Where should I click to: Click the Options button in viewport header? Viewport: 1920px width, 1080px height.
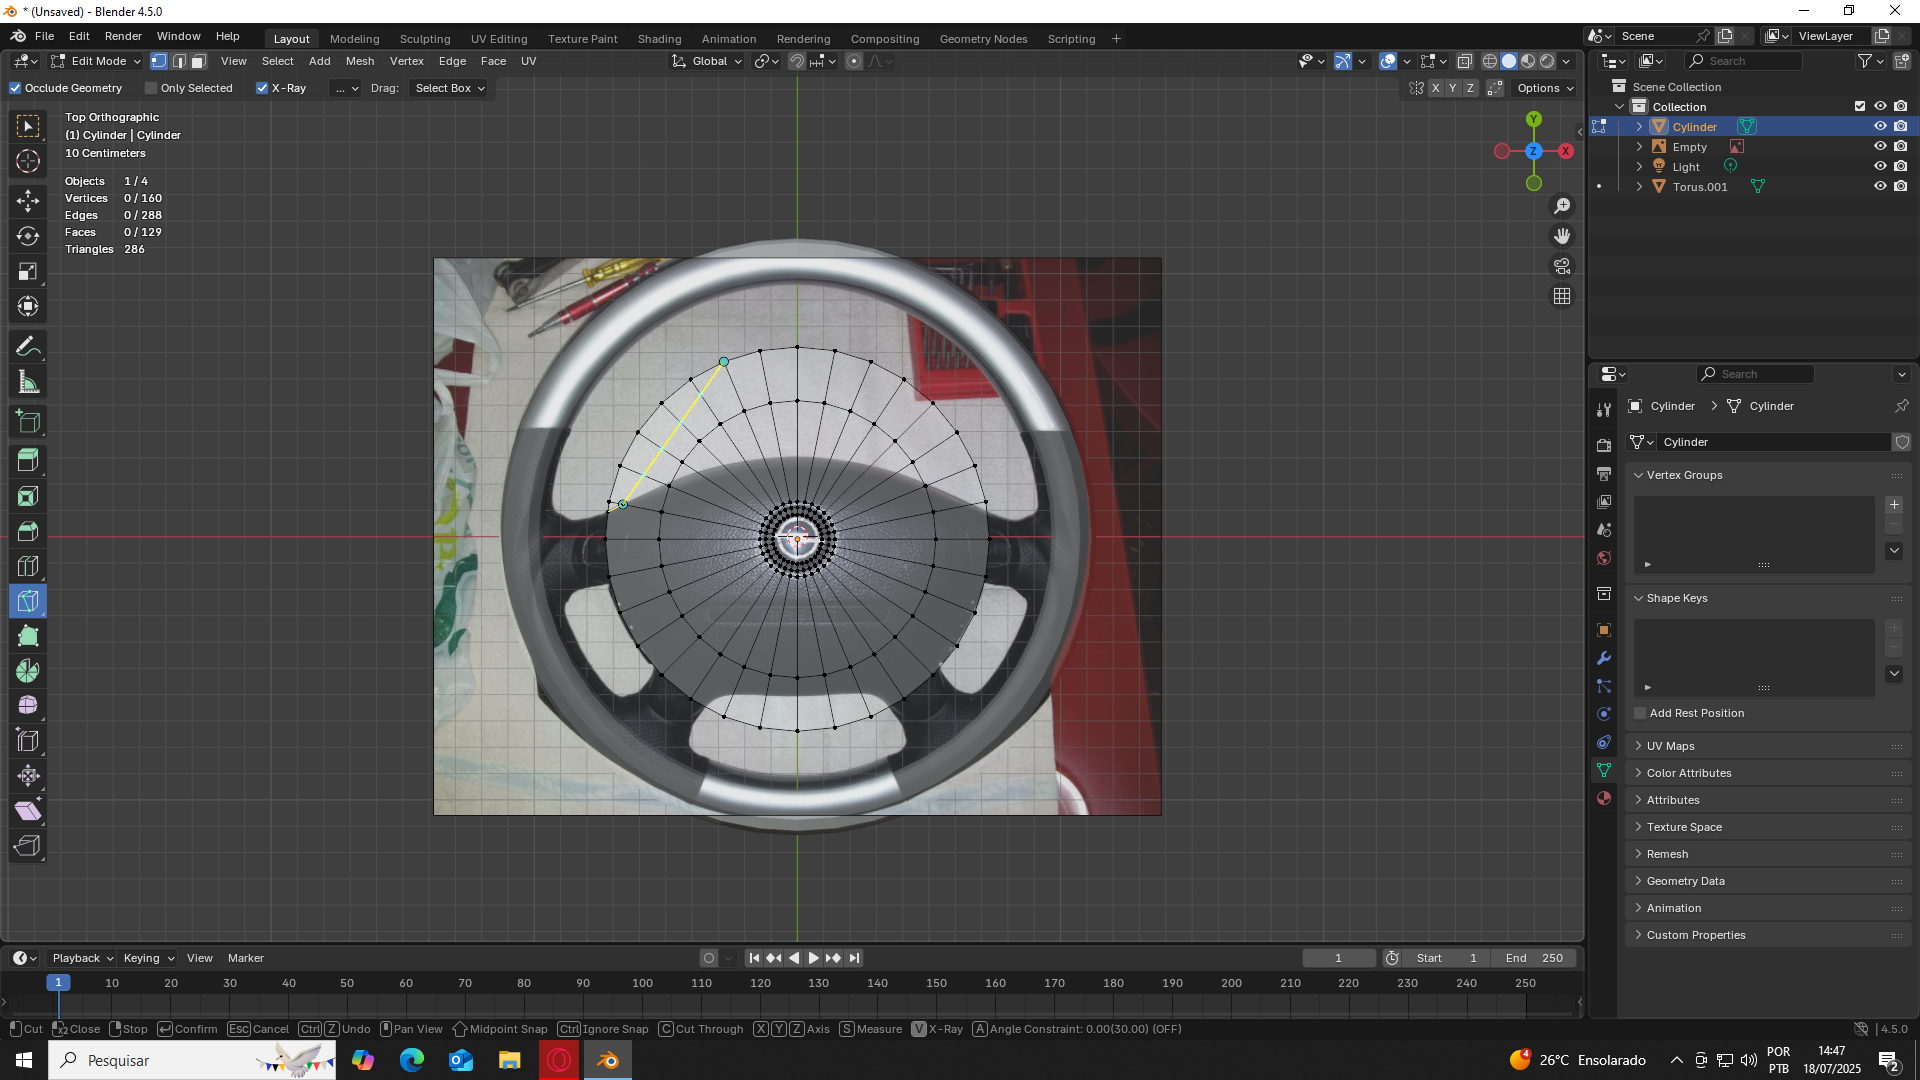(1545, 88)
